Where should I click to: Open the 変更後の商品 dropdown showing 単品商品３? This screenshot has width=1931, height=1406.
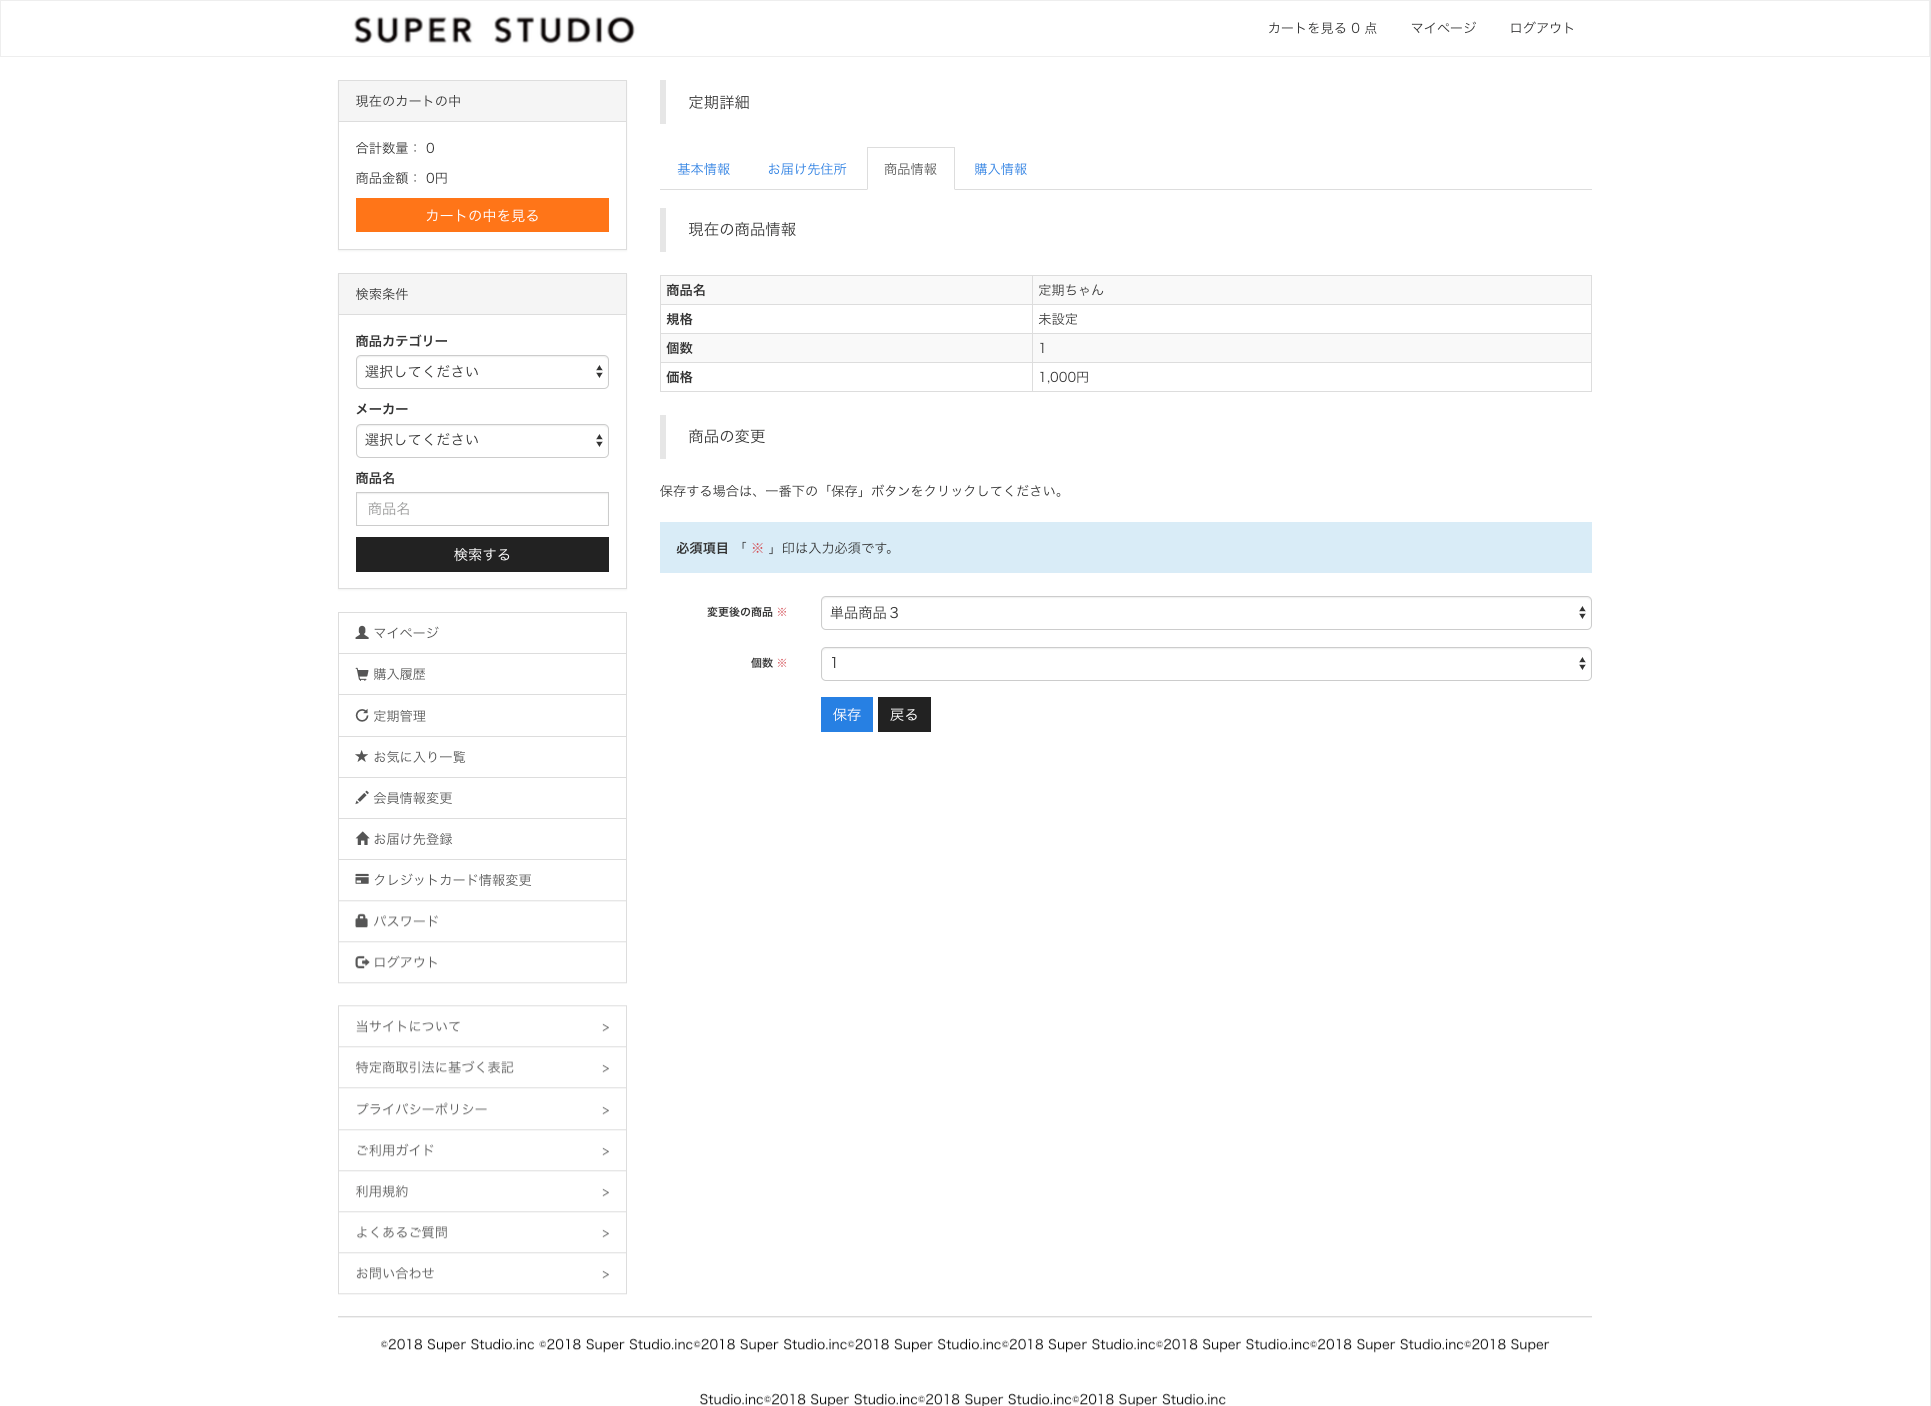1206,613
